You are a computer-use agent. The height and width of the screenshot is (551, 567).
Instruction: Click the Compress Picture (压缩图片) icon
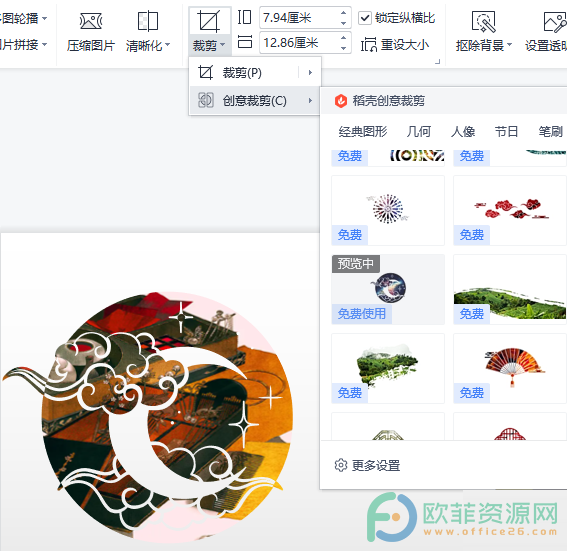coord(91,21)
